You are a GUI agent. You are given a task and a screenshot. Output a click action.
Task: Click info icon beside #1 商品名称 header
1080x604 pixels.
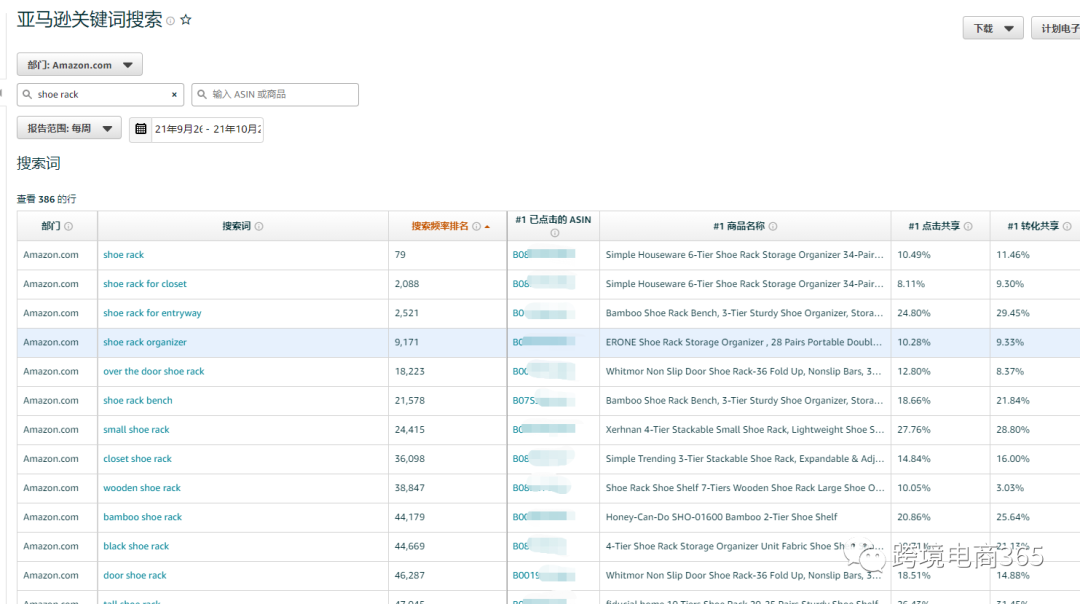(x=773, y=227)
